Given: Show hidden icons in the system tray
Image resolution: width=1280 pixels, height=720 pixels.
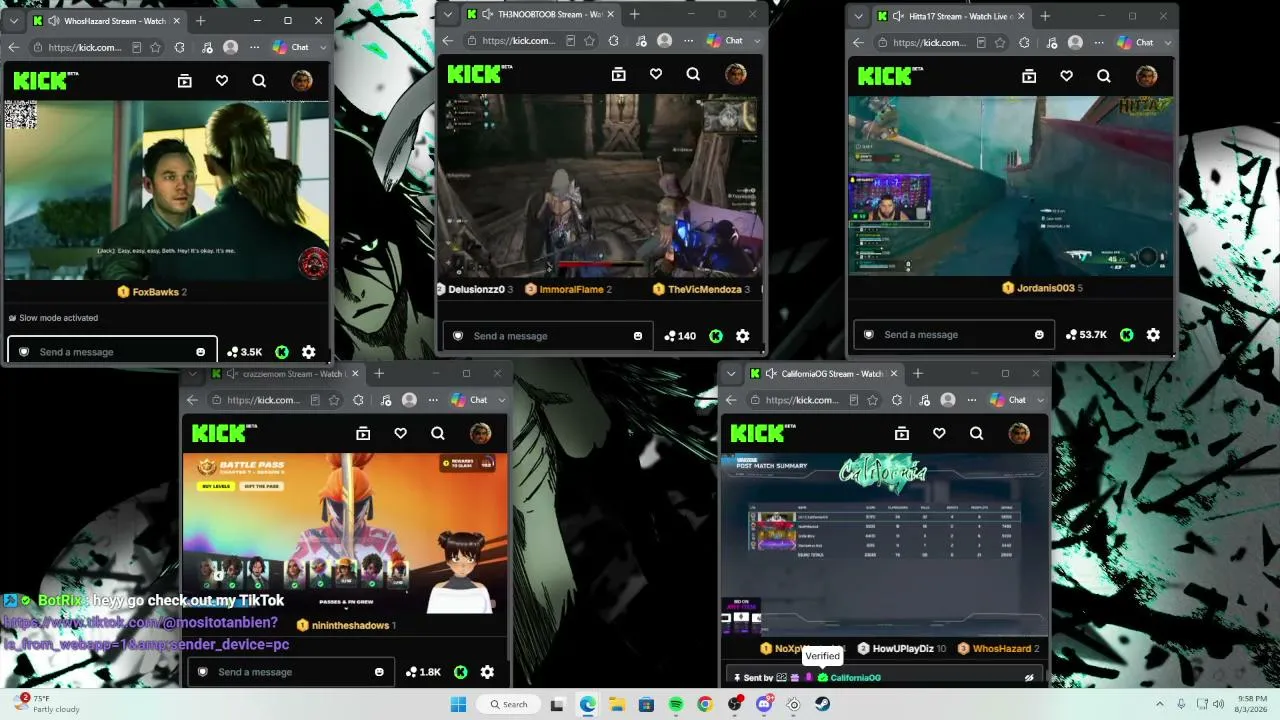Looking at the screenshot, I should (1160, 704).
